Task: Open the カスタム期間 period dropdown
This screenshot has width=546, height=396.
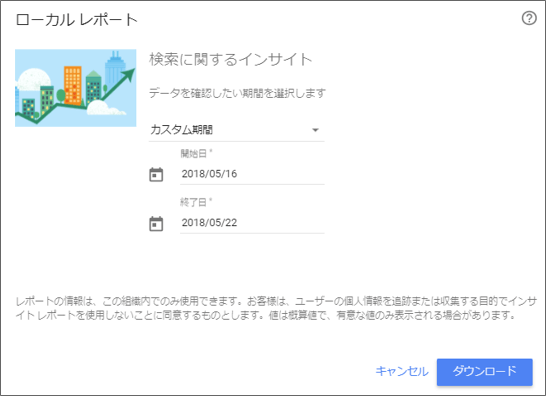Action: coord(236,130)
